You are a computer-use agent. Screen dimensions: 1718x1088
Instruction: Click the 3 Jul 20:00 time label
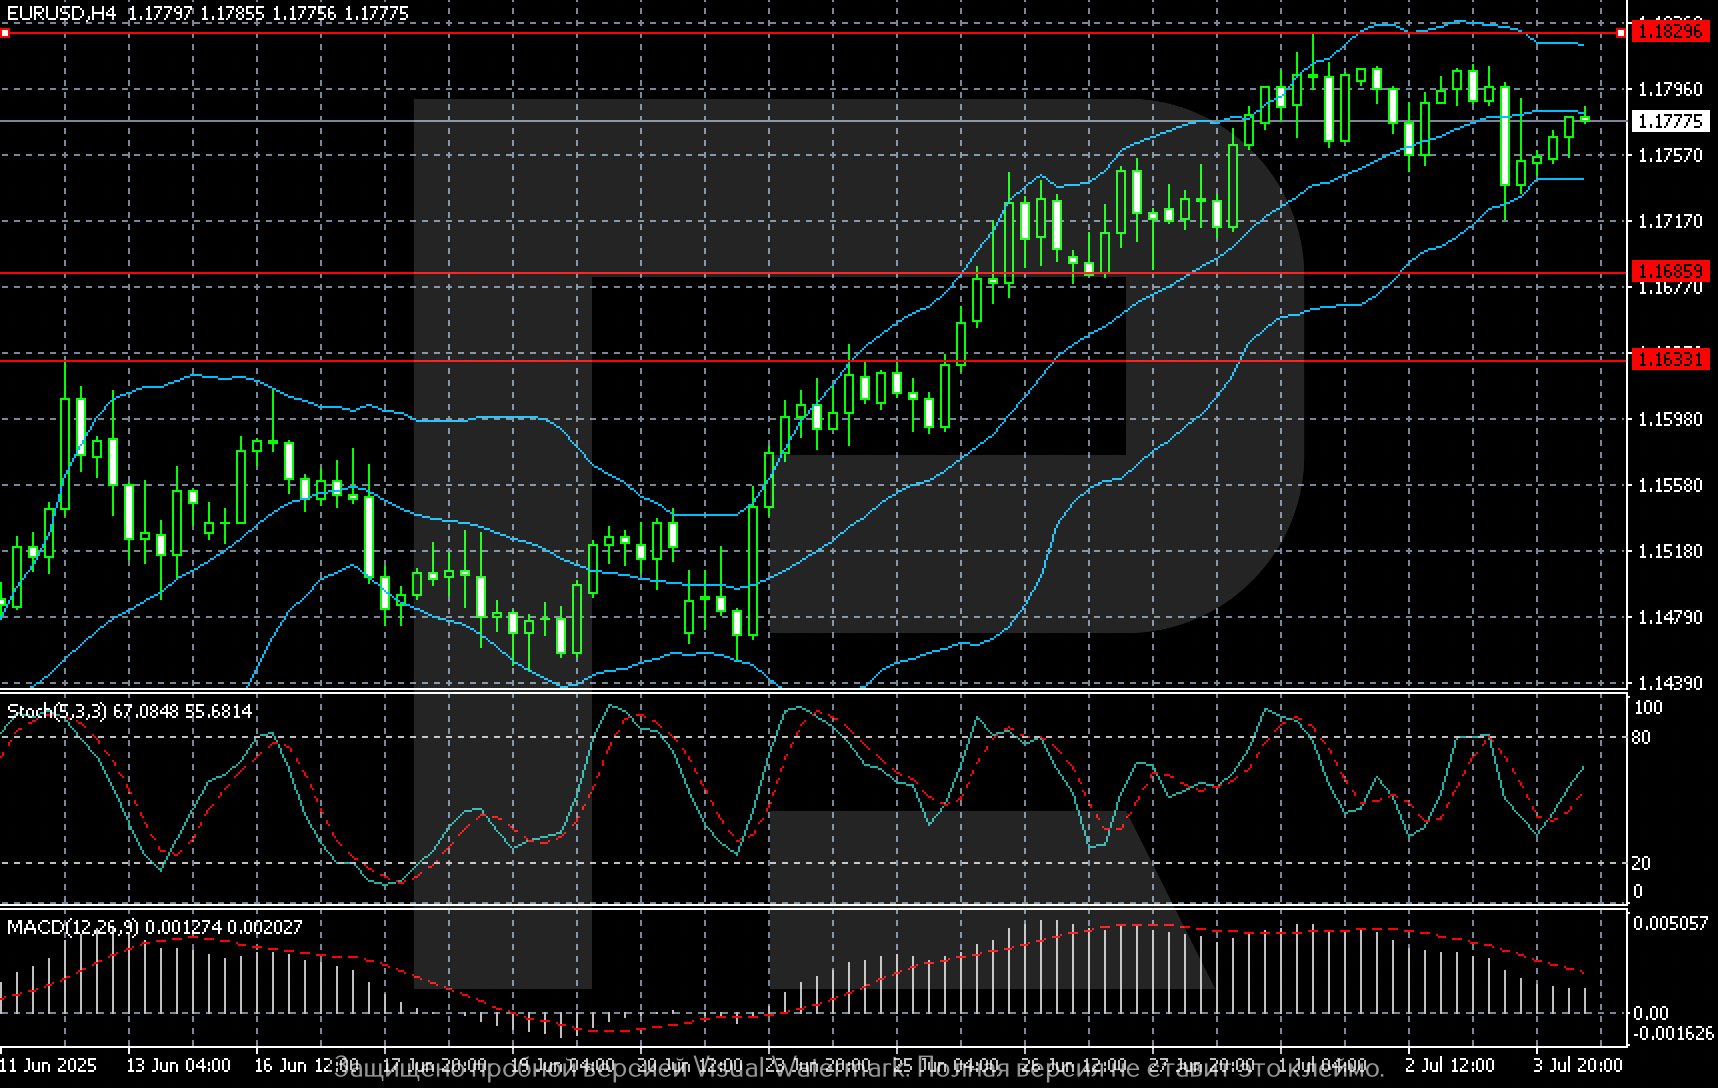click(x=1578, y=1065)
